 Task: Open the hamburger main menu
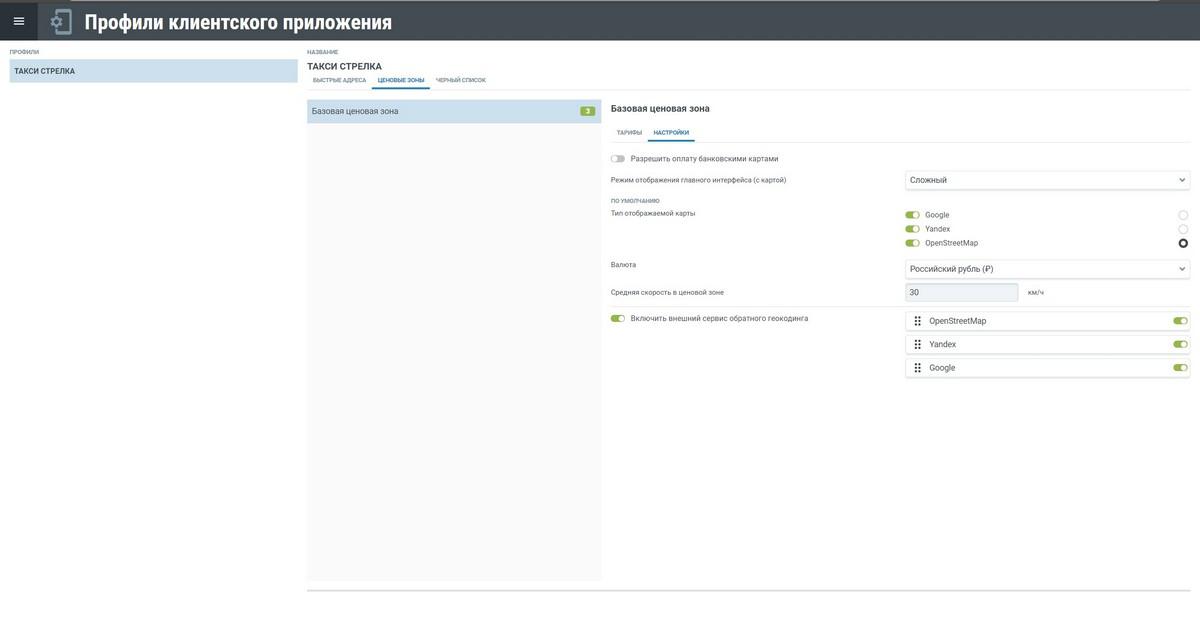[19, 21]
